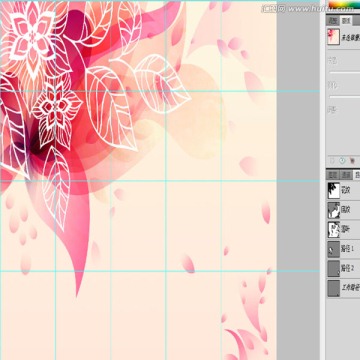Viewport: 360px width, 360px height.
Task: Click the density slider in masks panel
Action: (345, 72)
